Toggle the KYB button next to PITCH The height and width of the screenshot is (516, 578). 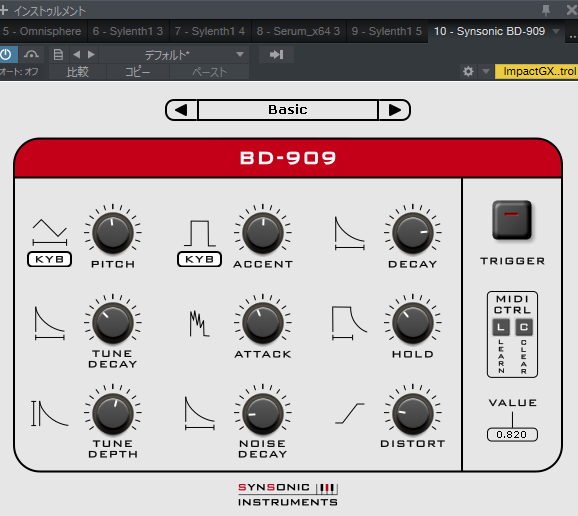[x=49, y=259]
